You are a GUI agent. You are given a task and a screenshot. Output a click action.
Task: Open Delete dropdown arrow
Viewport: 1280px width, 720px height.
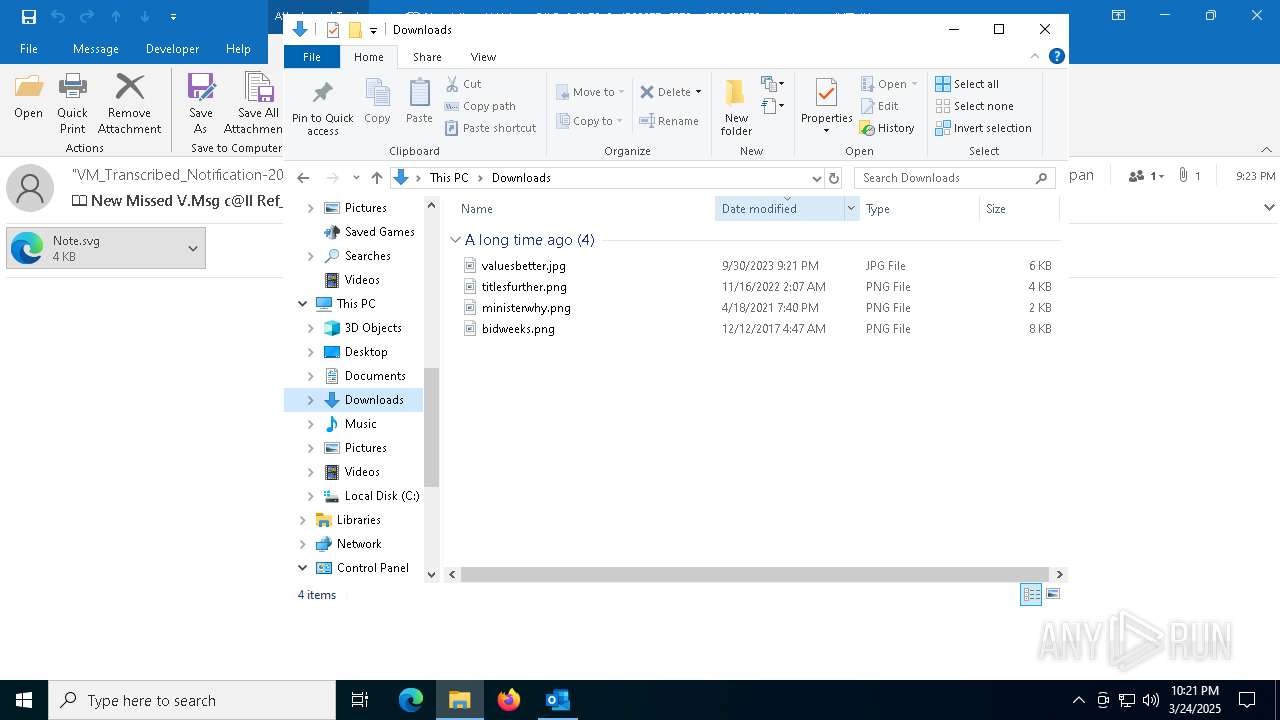click(698, 92)
